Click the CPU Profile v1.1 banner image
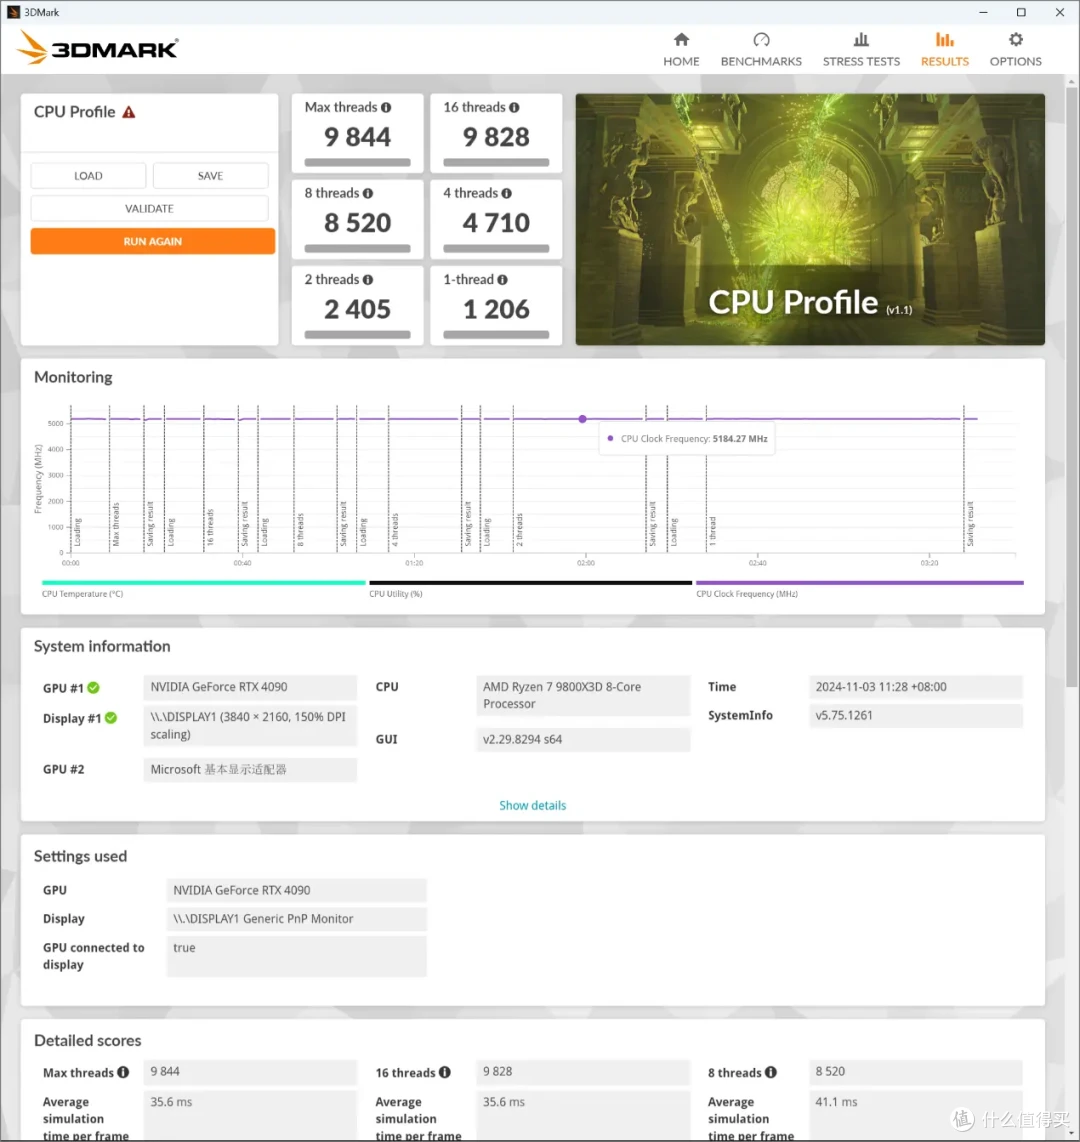Viewport: 1080px width, 1142px height. click(x=810, y=219)
